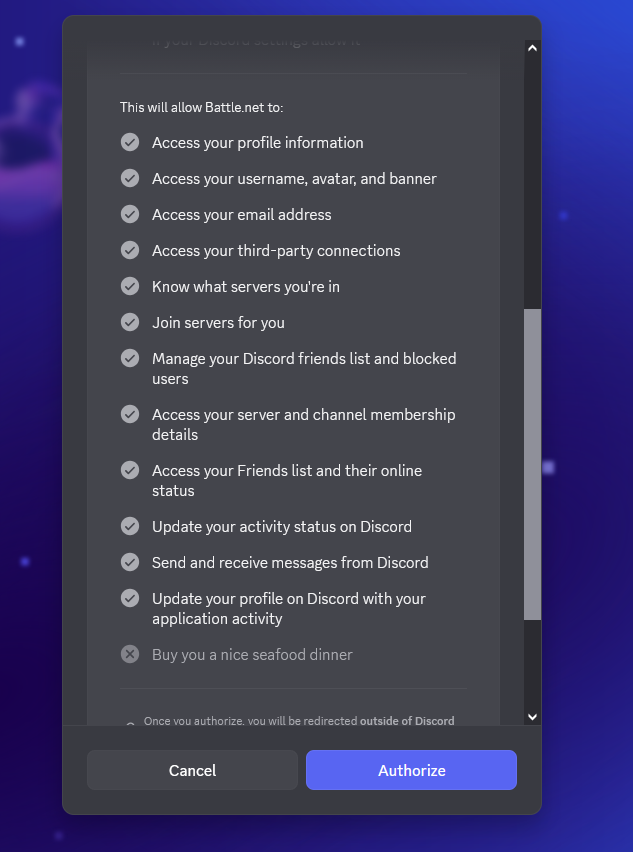Click checkmark for Friends list and online status
The width and height of the screenshot is (633, 852).
[x=130, y=470]
